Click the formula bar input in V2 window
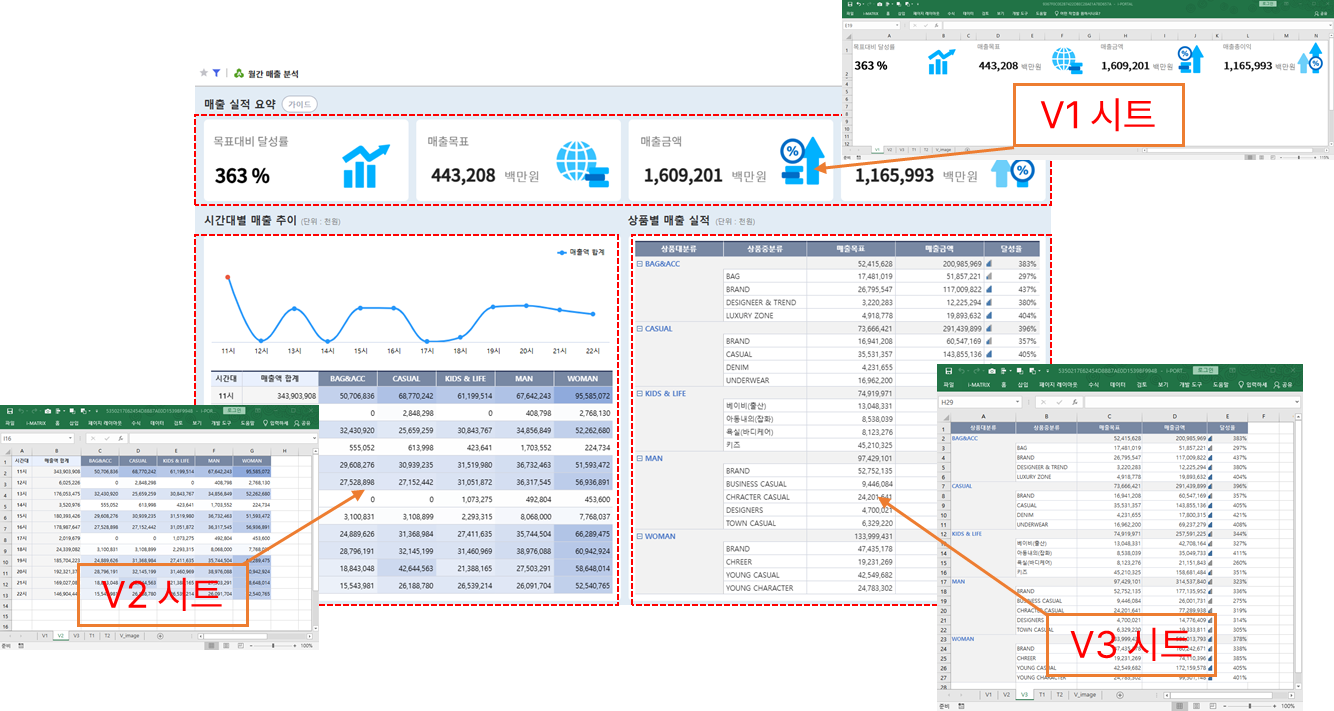Image resolution: width=1334 pixels, height=711 pixels. click(220, 437)
